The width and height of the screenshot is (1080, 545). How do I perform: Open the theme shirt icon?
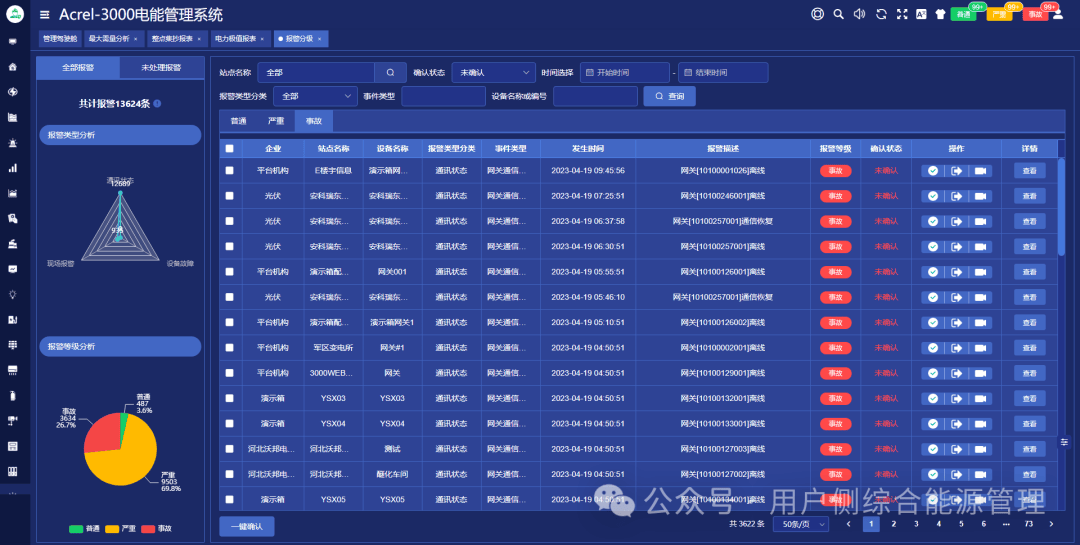(940, 14)
